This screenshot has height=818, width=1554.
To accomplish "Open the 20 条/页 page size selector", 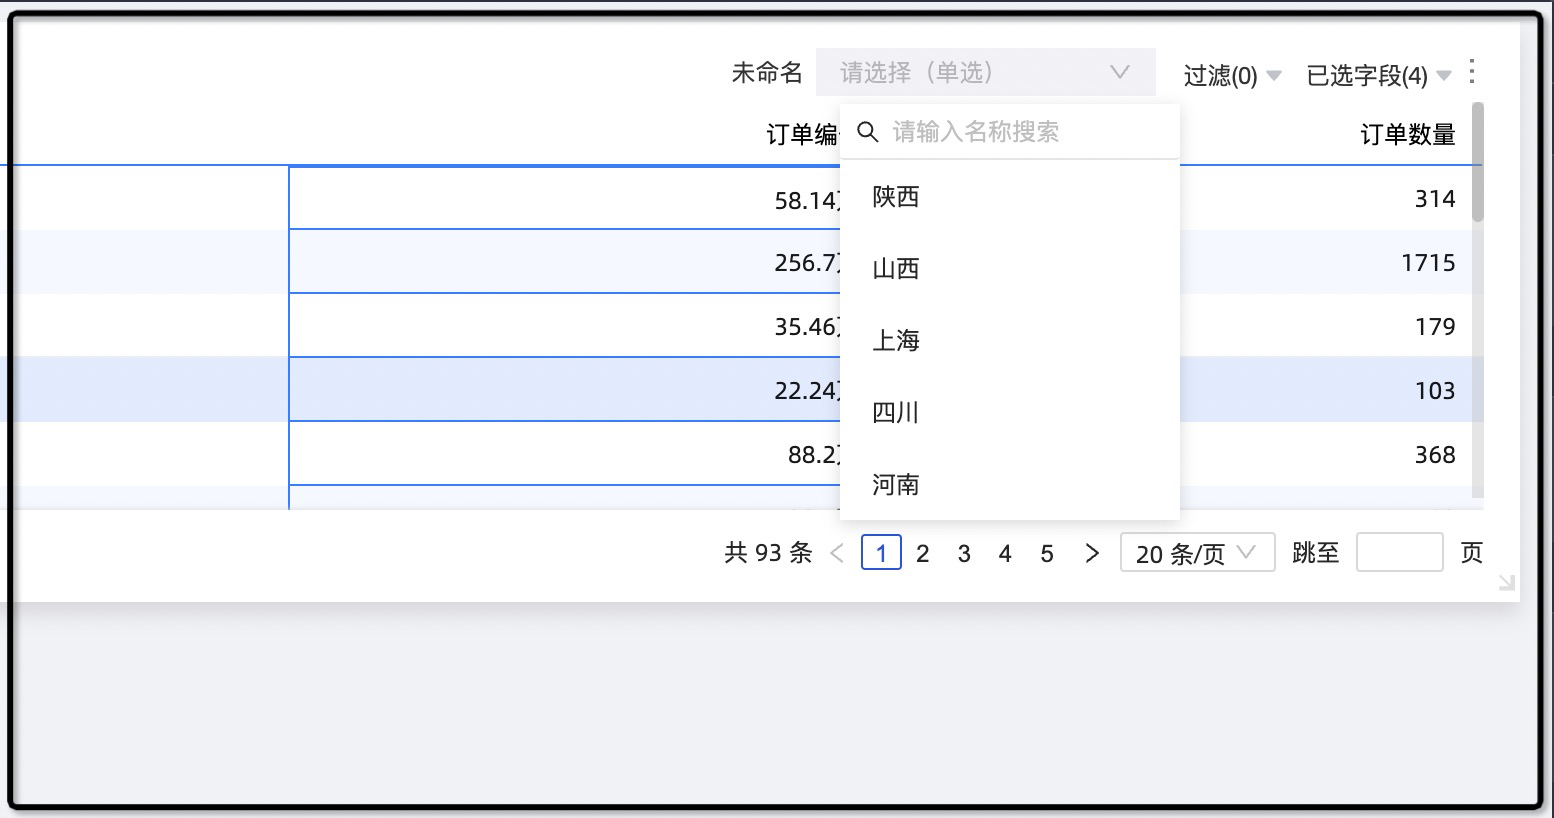I will [1197, 553].
